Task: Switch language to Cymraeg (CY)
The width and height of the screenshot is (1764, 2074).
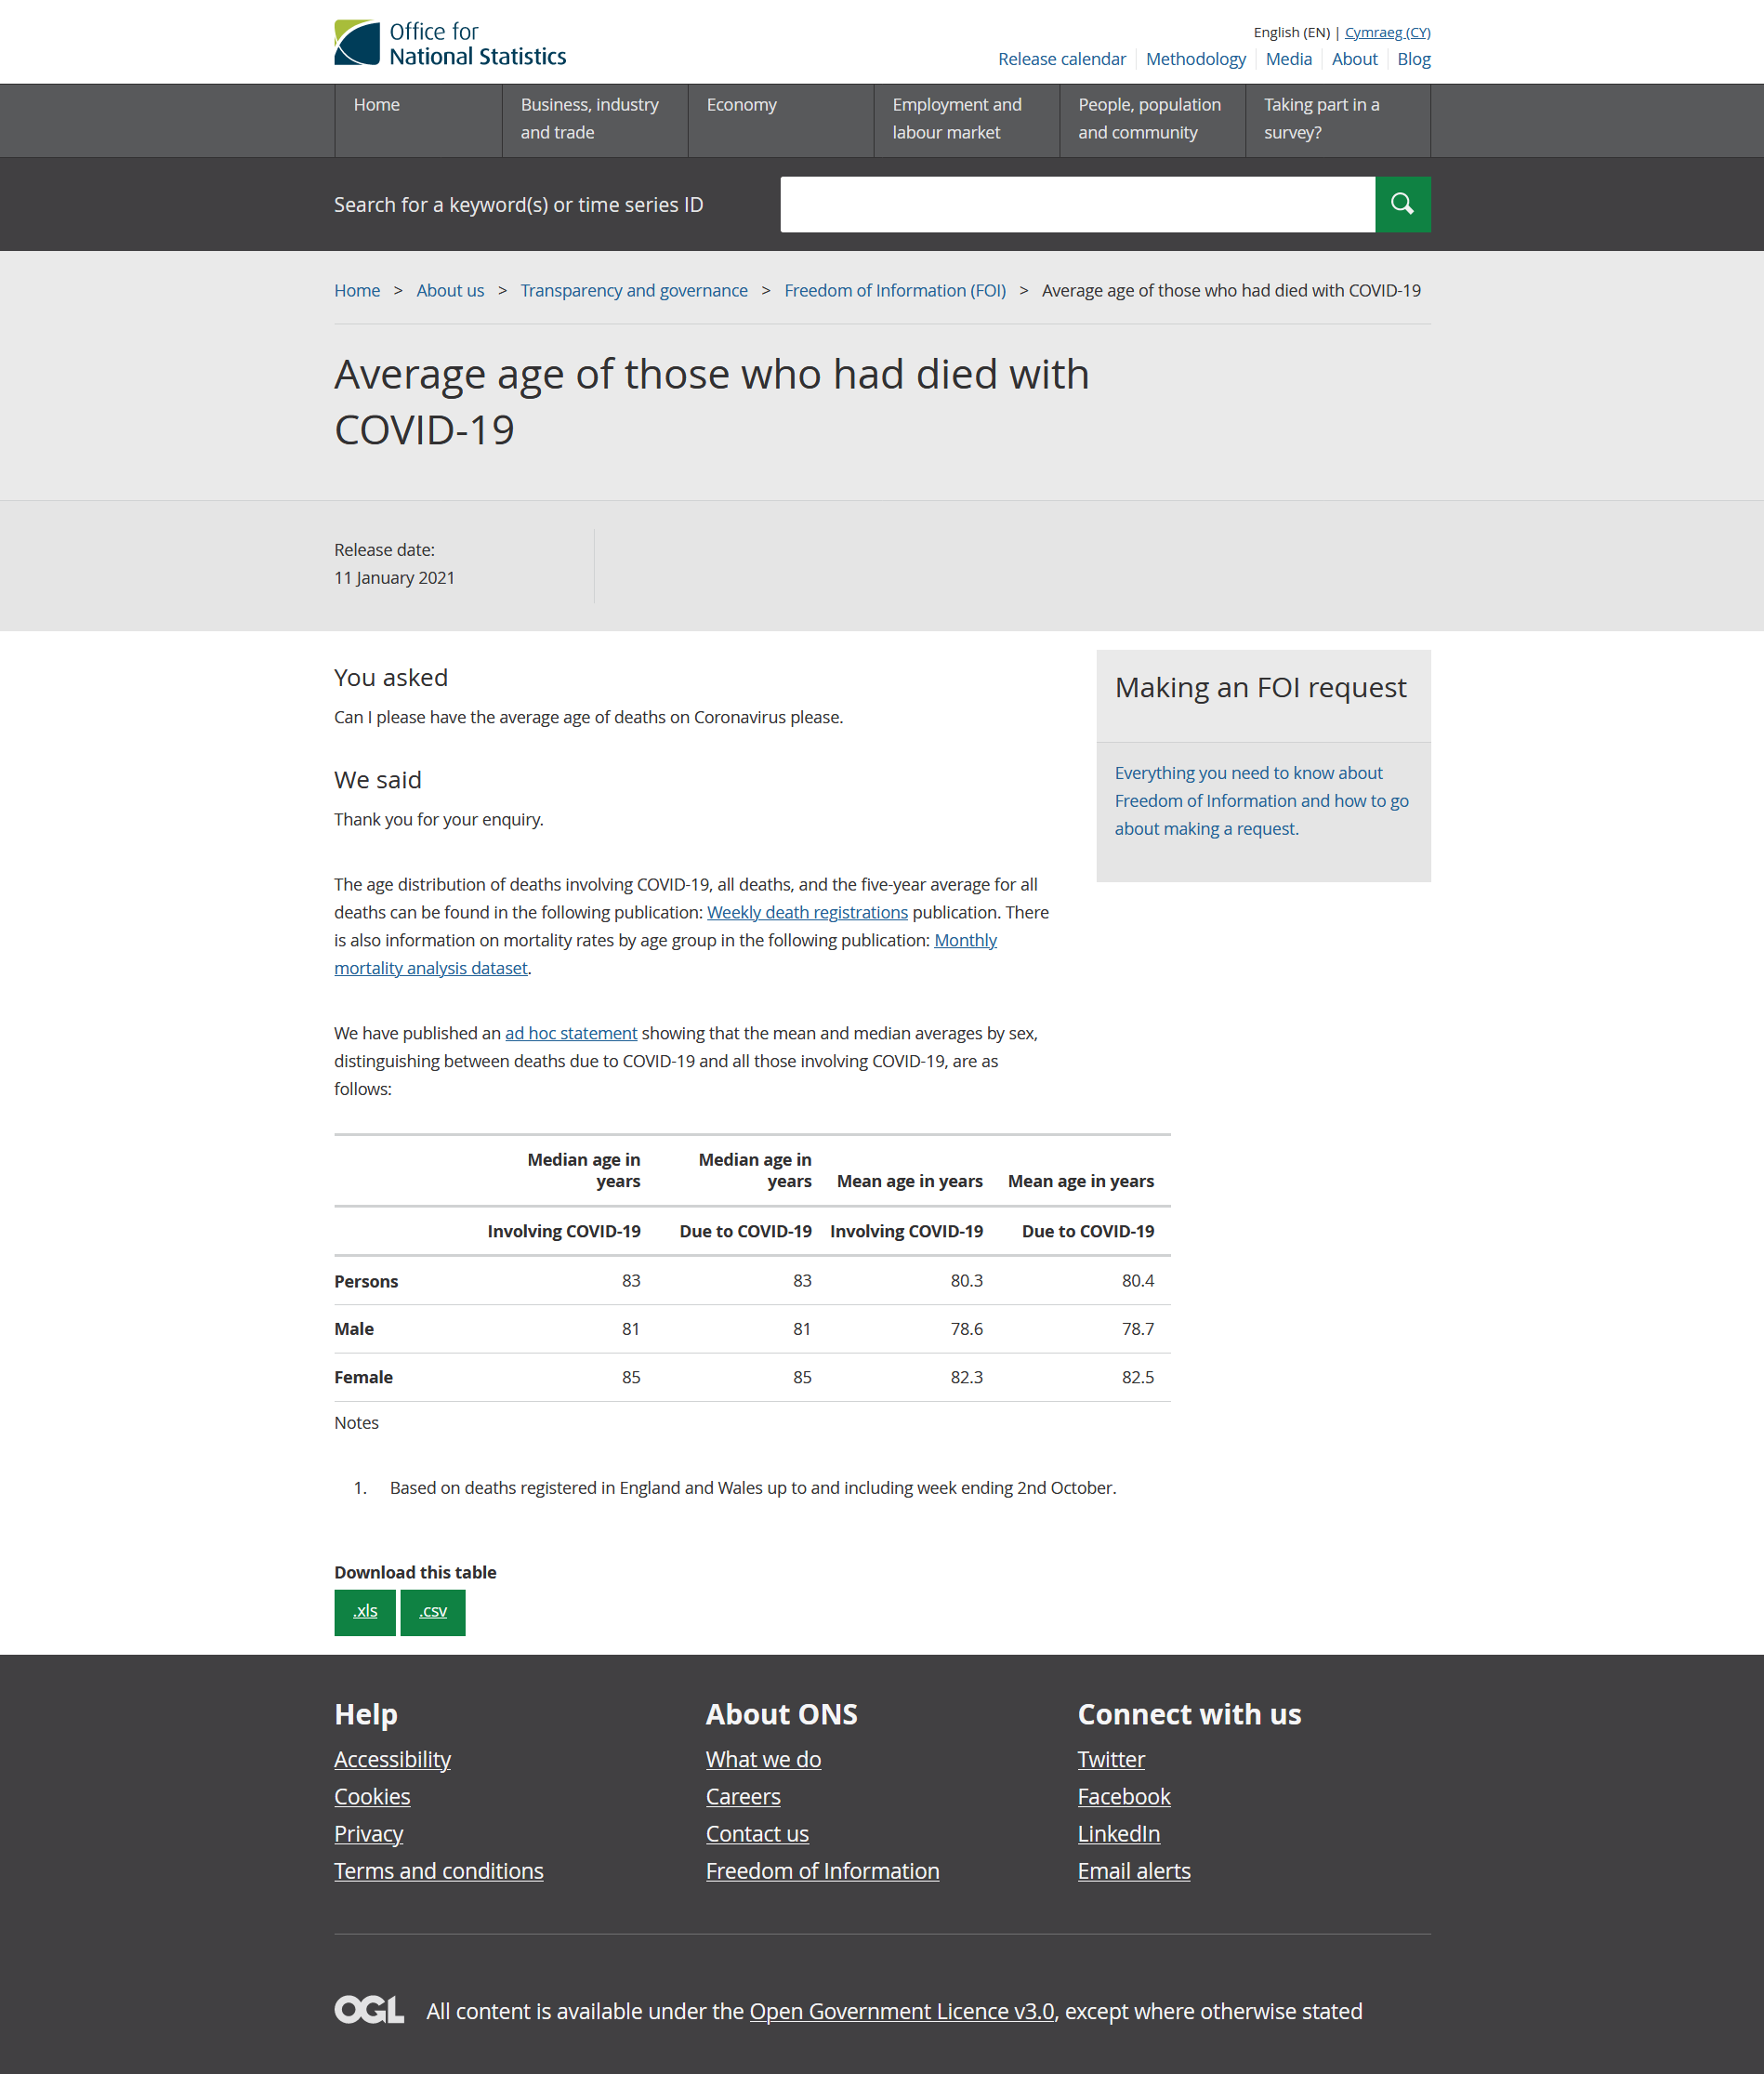Action: (x=1387, y=32)
